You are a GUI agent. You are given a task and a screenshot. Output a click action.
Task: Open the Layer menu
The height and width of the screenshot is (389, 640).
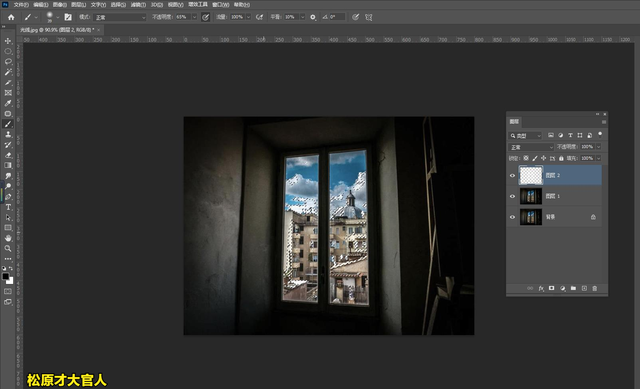[78, 5]
